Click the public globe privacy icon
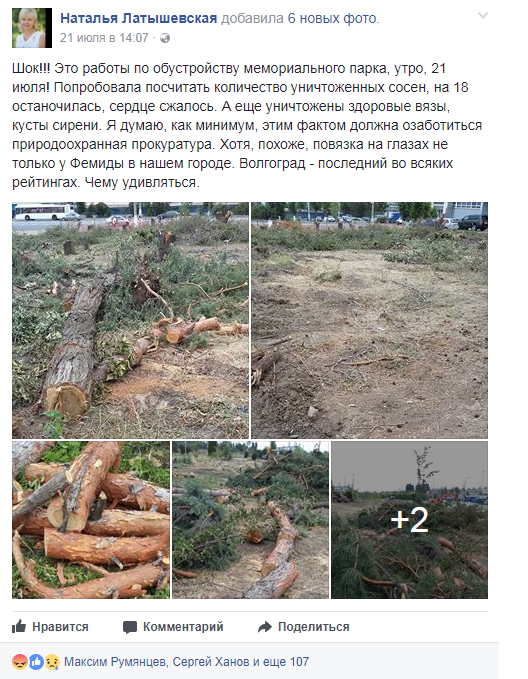This screenshot has width=528, height=679. pos(165,38)
